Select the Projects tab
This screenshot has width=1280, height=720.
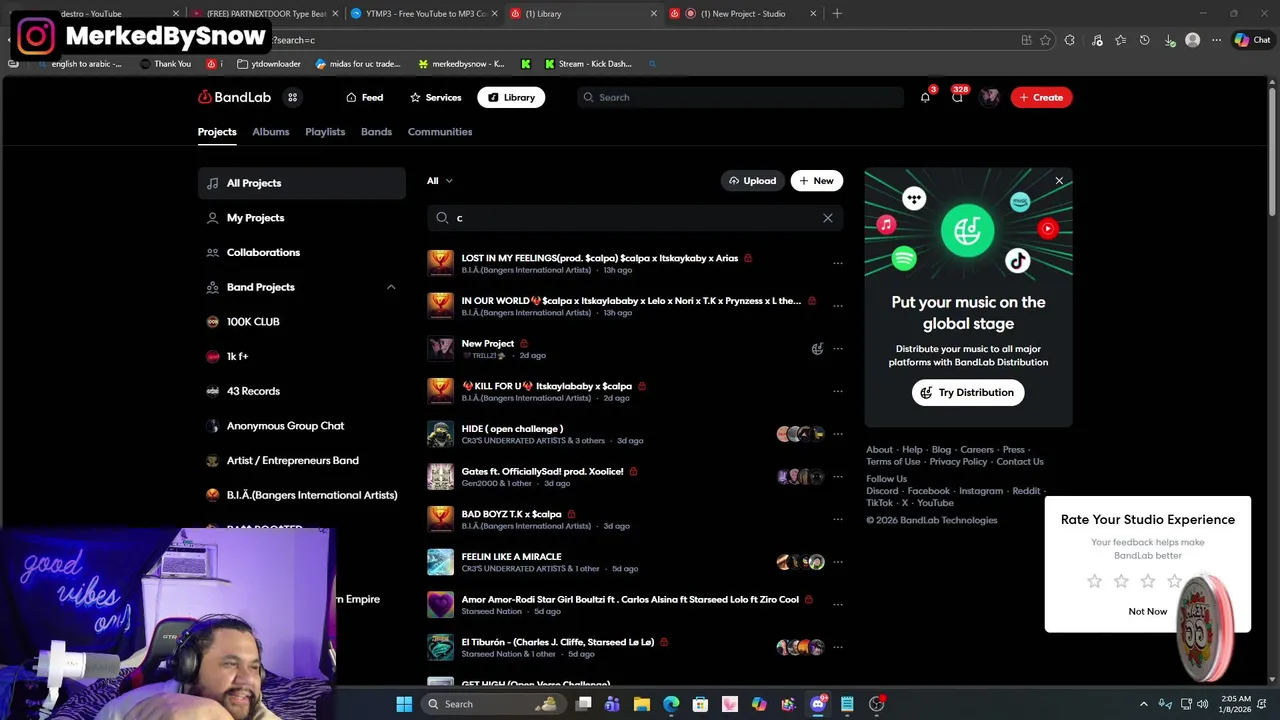217,132
